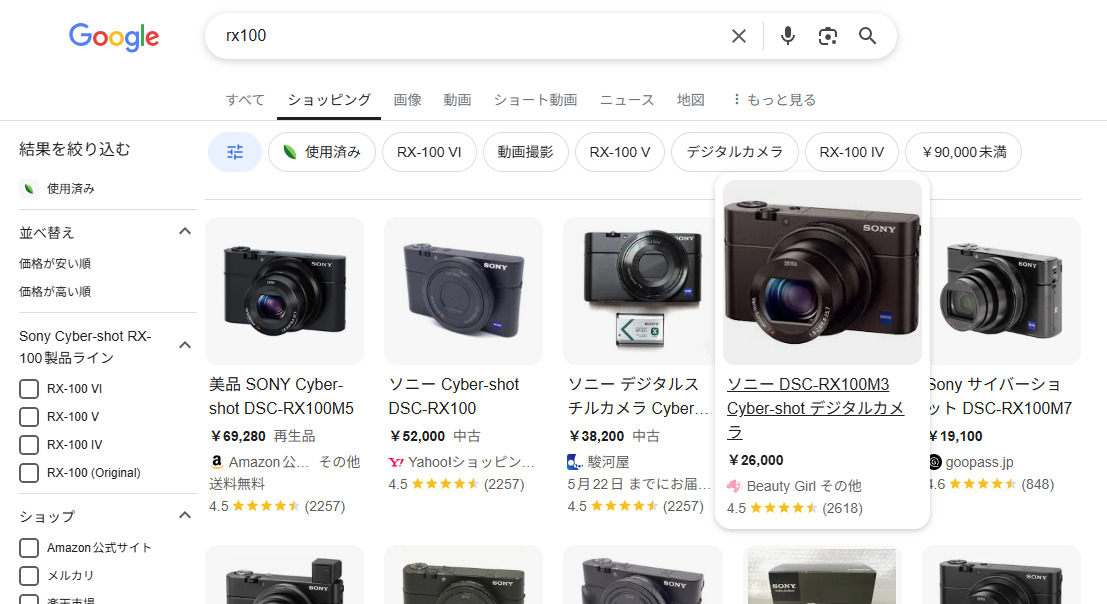Check the Amazon公式サイト shop checkbox
Viewport: 1107px width, 604px height.
[29, 548]
